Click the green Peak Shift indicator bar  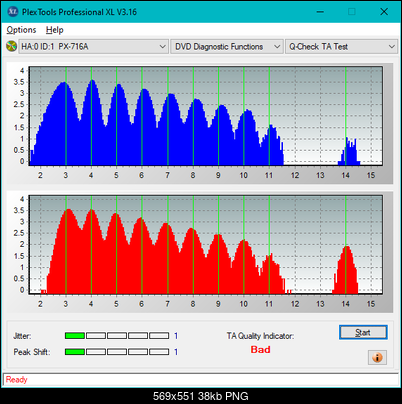(75, 352)
